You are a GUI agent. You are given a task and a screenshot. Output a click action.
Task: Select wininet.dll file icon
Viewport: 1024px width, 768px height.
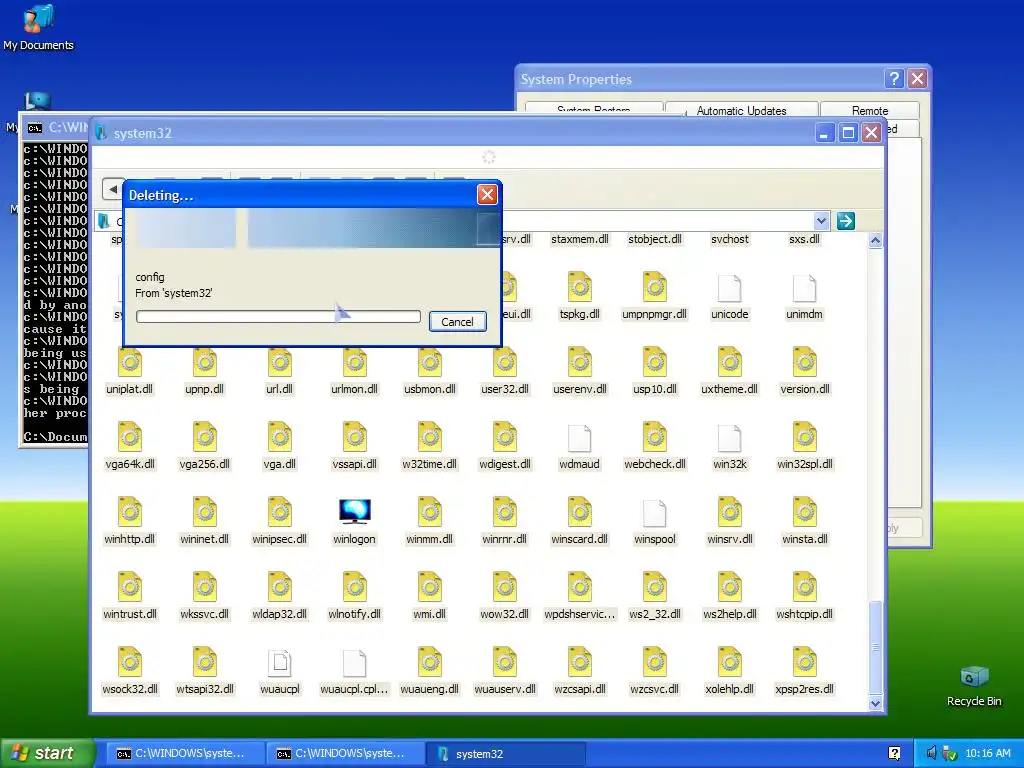(204, 512)
